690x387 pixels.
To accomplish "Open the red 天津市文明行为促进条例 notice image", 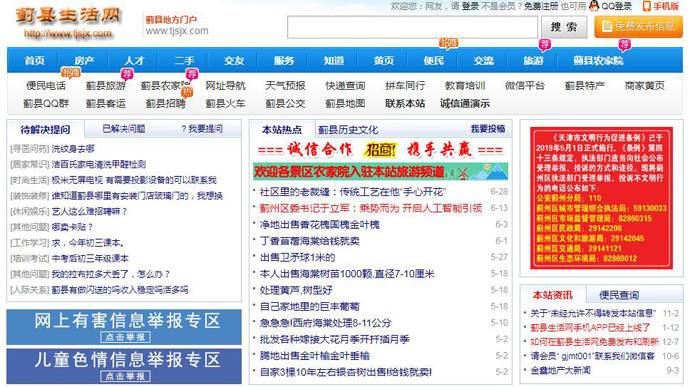I will [x=601, y=198].
